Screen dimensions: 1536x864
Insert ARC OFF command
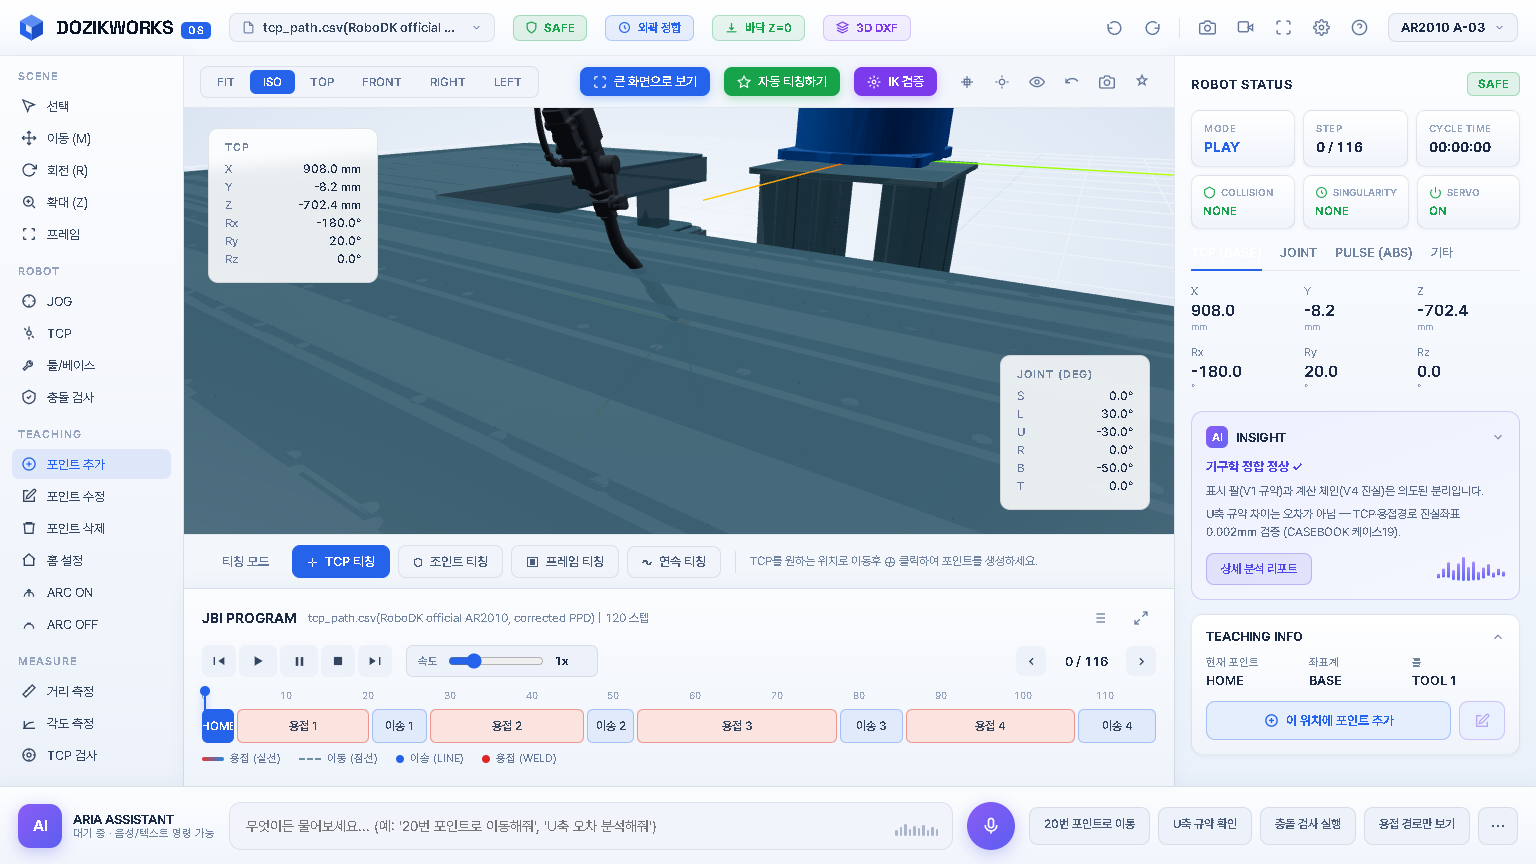(91, 624)
